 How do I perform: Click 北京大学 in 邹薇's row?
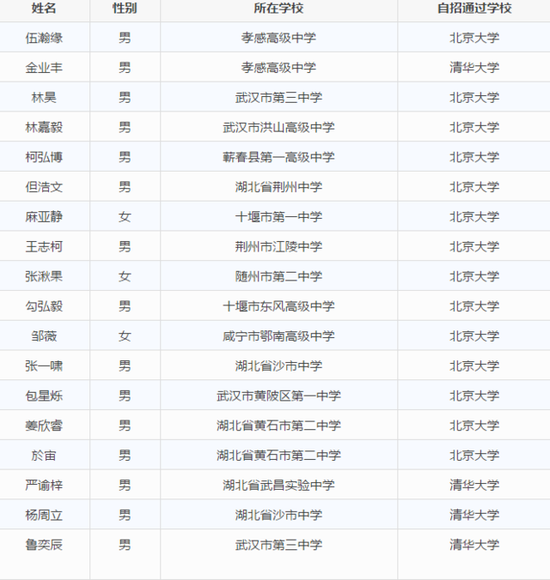point(474,336)
